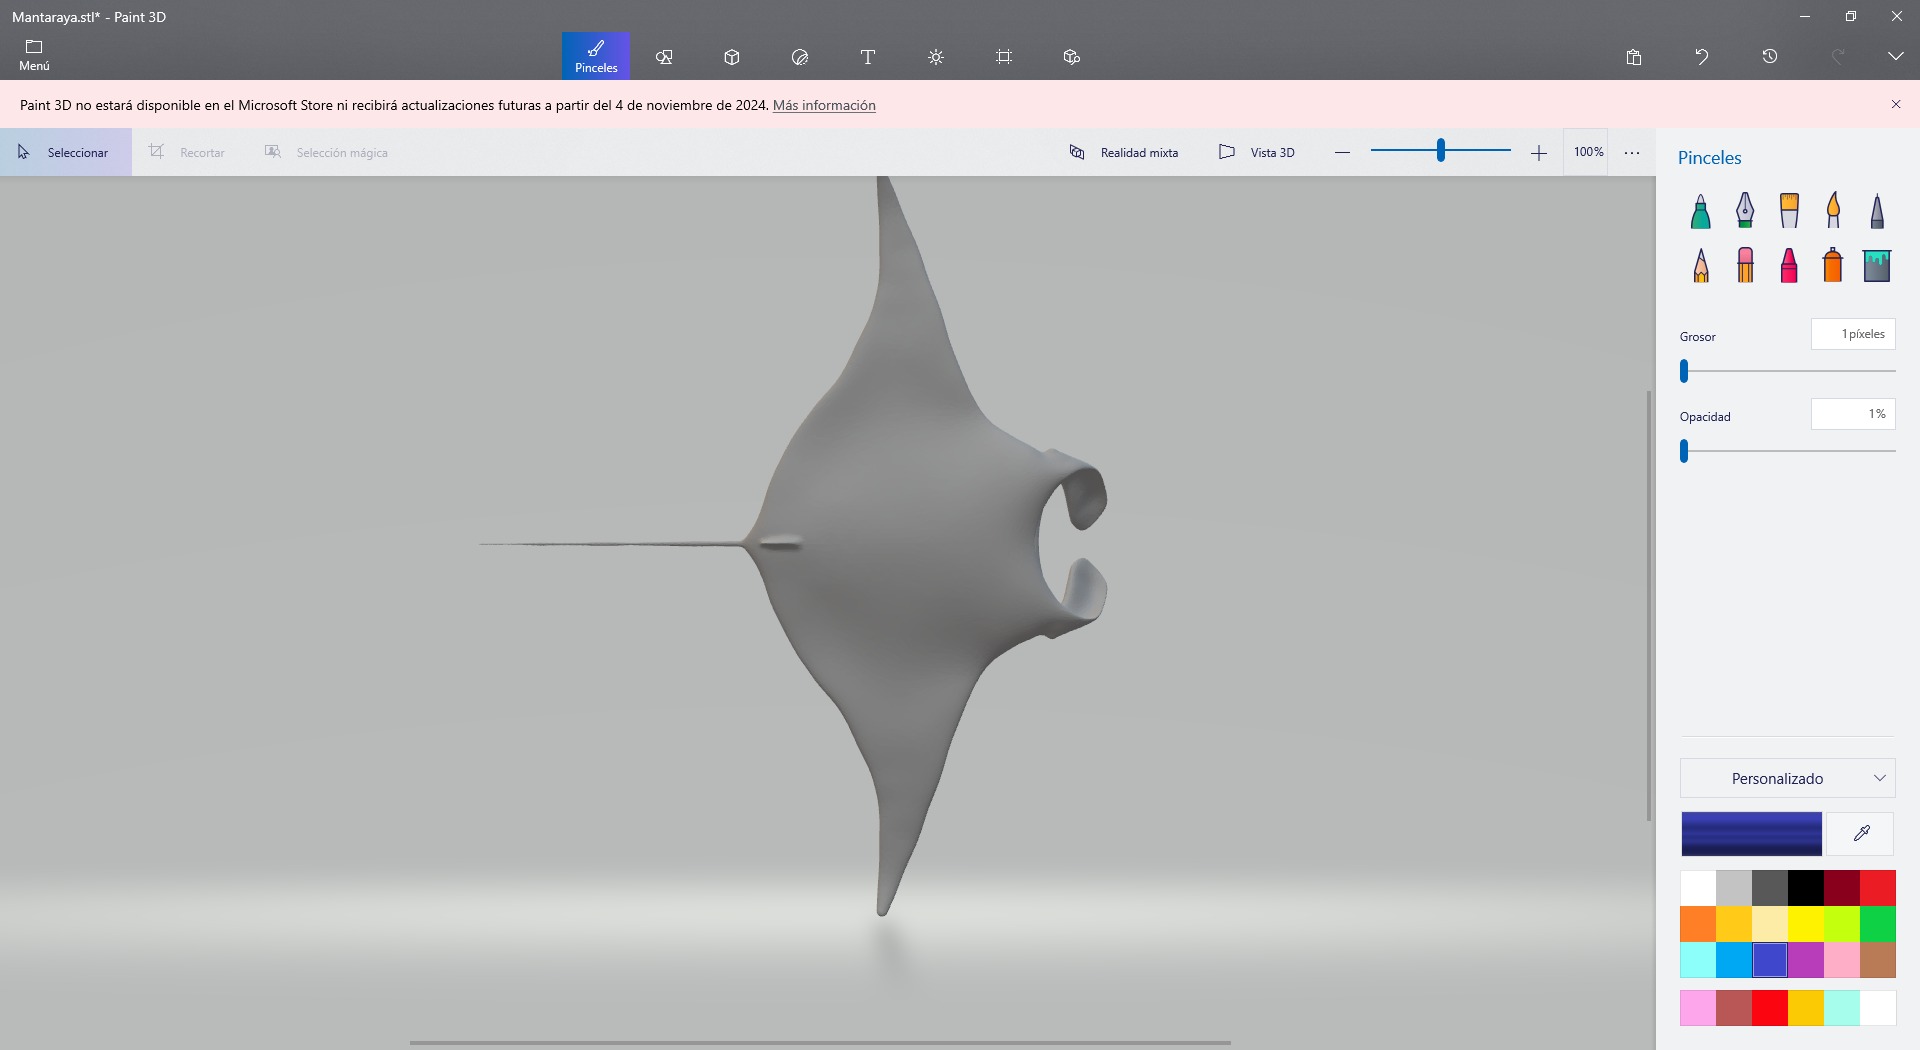Screen dimensions: 1920x1050
Task: Pick the custom pink swatch in bottom row
Action: (x=1698, y=1008)
